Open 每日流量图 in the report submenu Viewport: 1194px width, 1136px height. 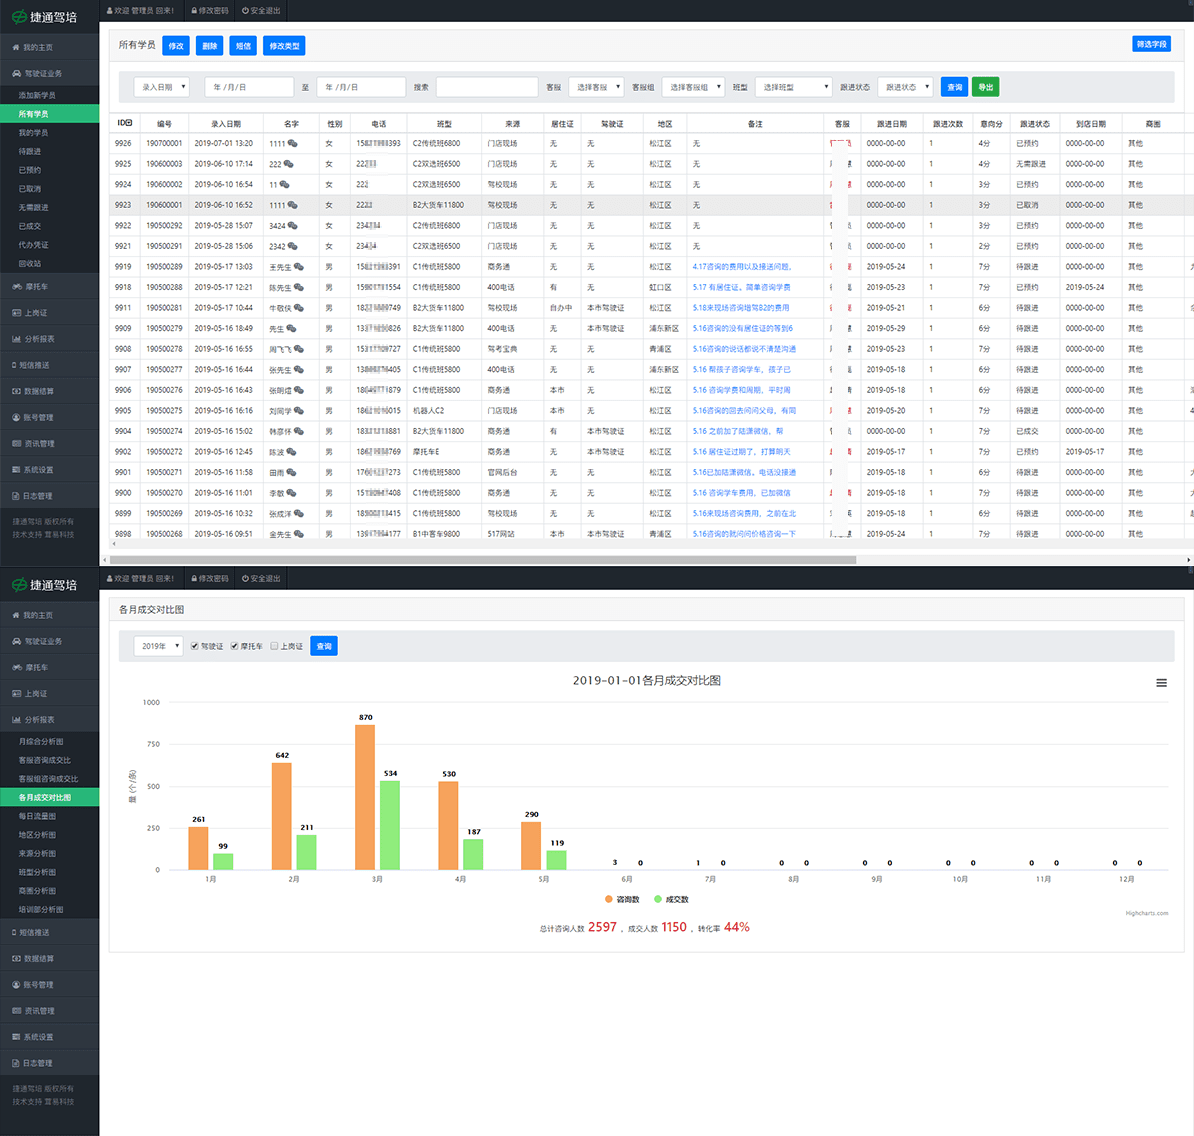[x=38, y=816]
